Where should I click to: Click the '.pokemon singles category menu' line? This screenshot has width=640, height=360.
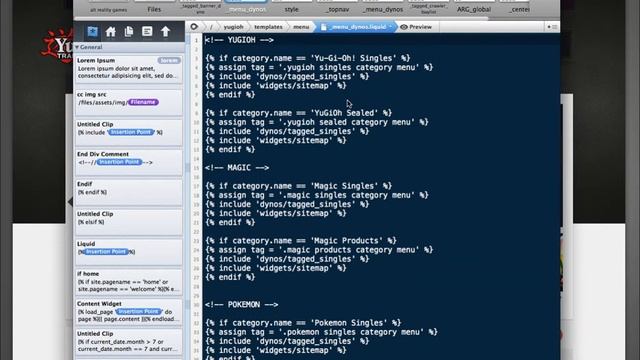point(321,332)
